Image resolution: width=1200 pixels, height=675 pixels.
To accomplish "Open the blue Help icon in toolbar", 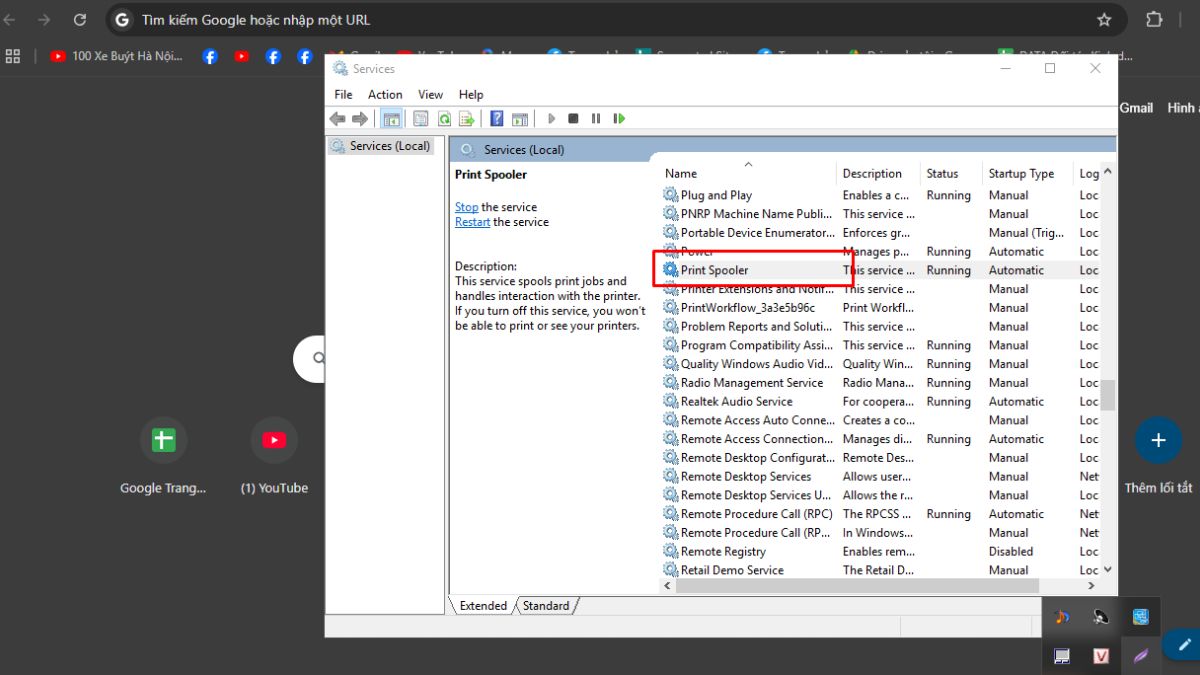I will [x=497, y=119].
